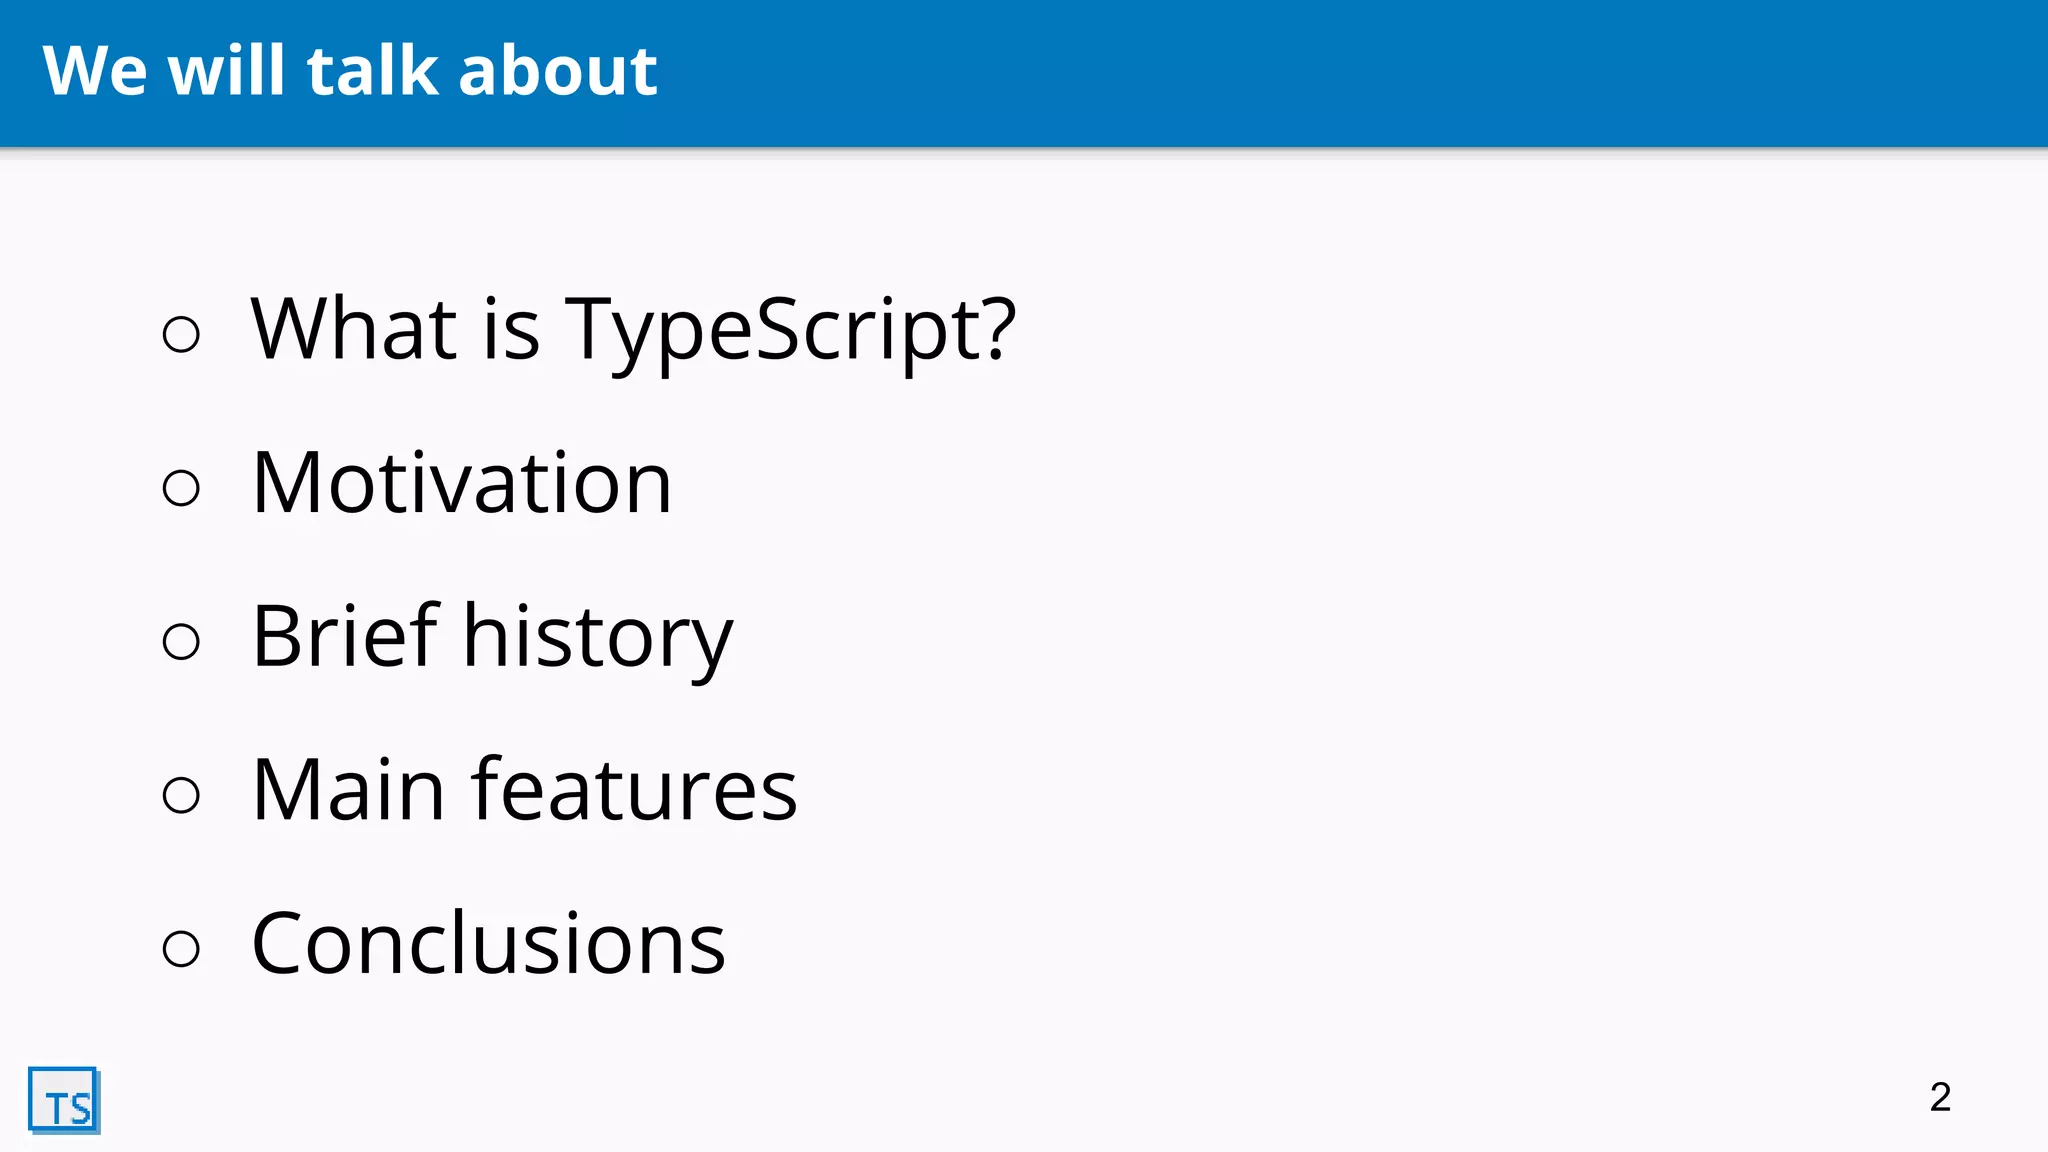The width and height of the screenshot is (2048, 1152).
Task: Click the 'What is TypeScript?' line
Action: point(633,330)
